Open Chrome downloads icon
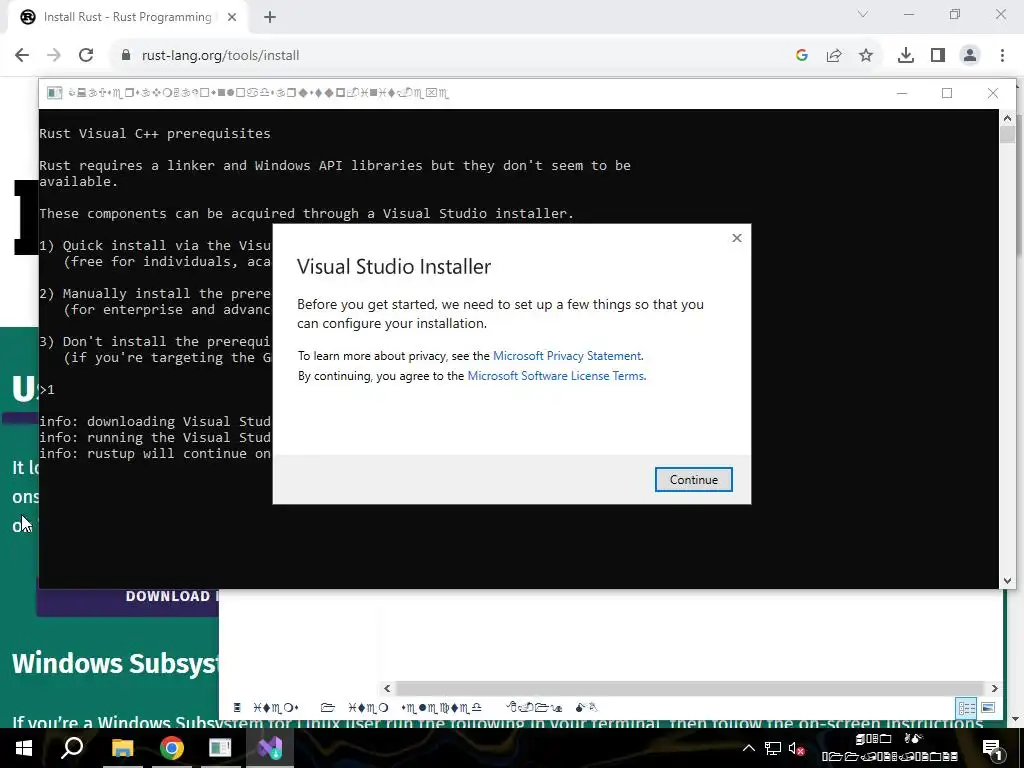This screenshot has width=1024, height=768. pos(906,56)
